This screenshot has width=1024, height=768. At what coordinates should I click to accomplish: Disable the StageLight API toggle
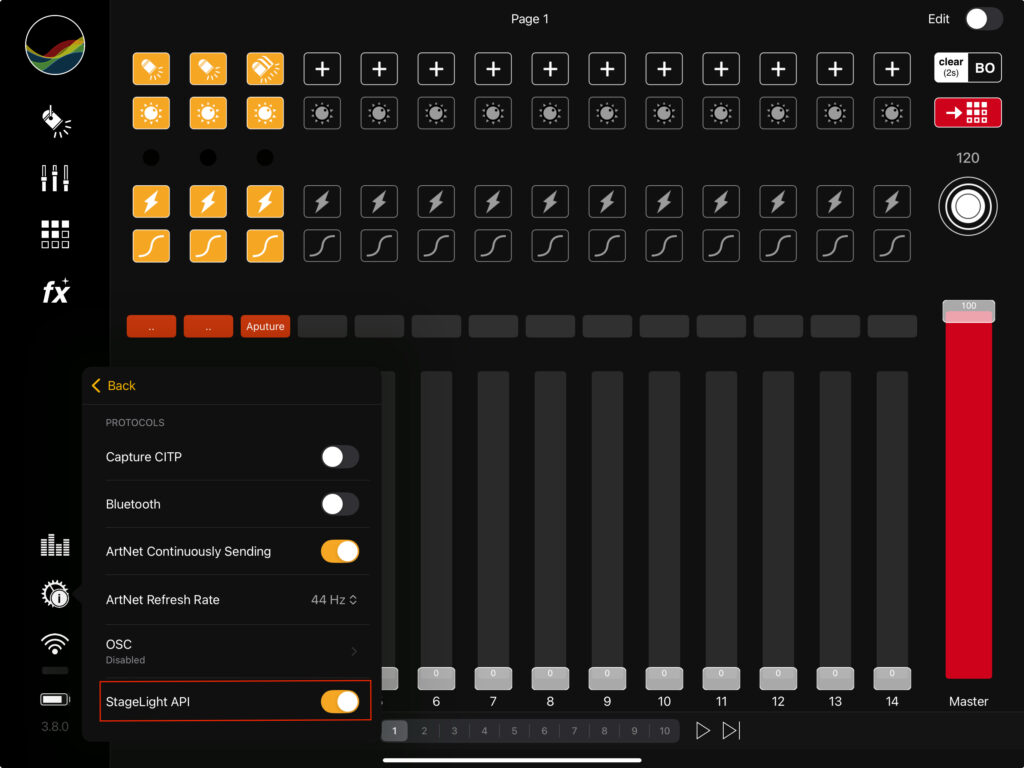(x=339, y=702)
